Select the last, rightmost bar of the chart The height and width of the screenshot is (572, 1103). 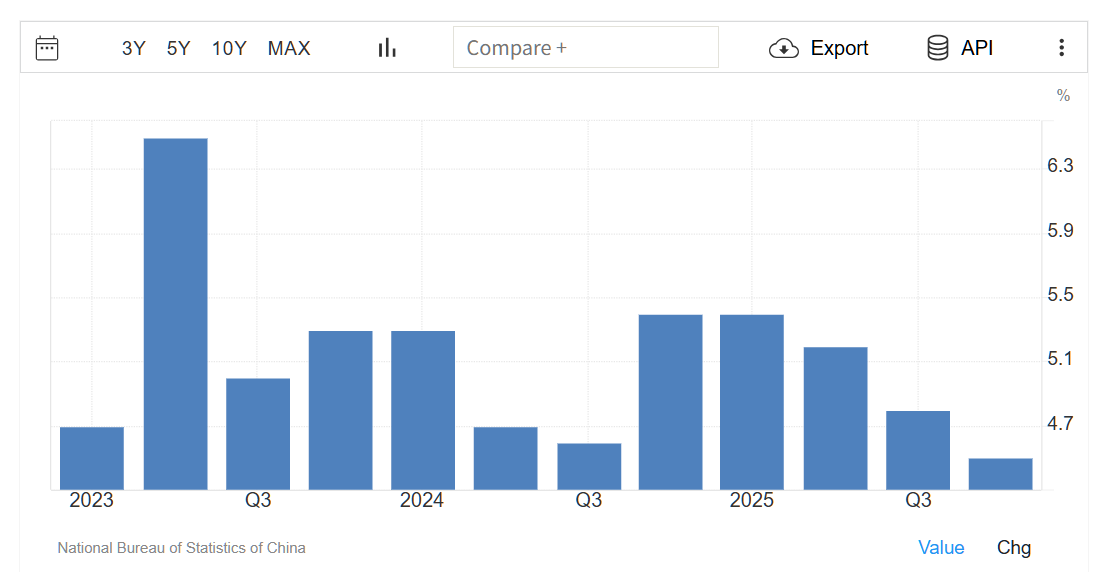coord(1000,474)
